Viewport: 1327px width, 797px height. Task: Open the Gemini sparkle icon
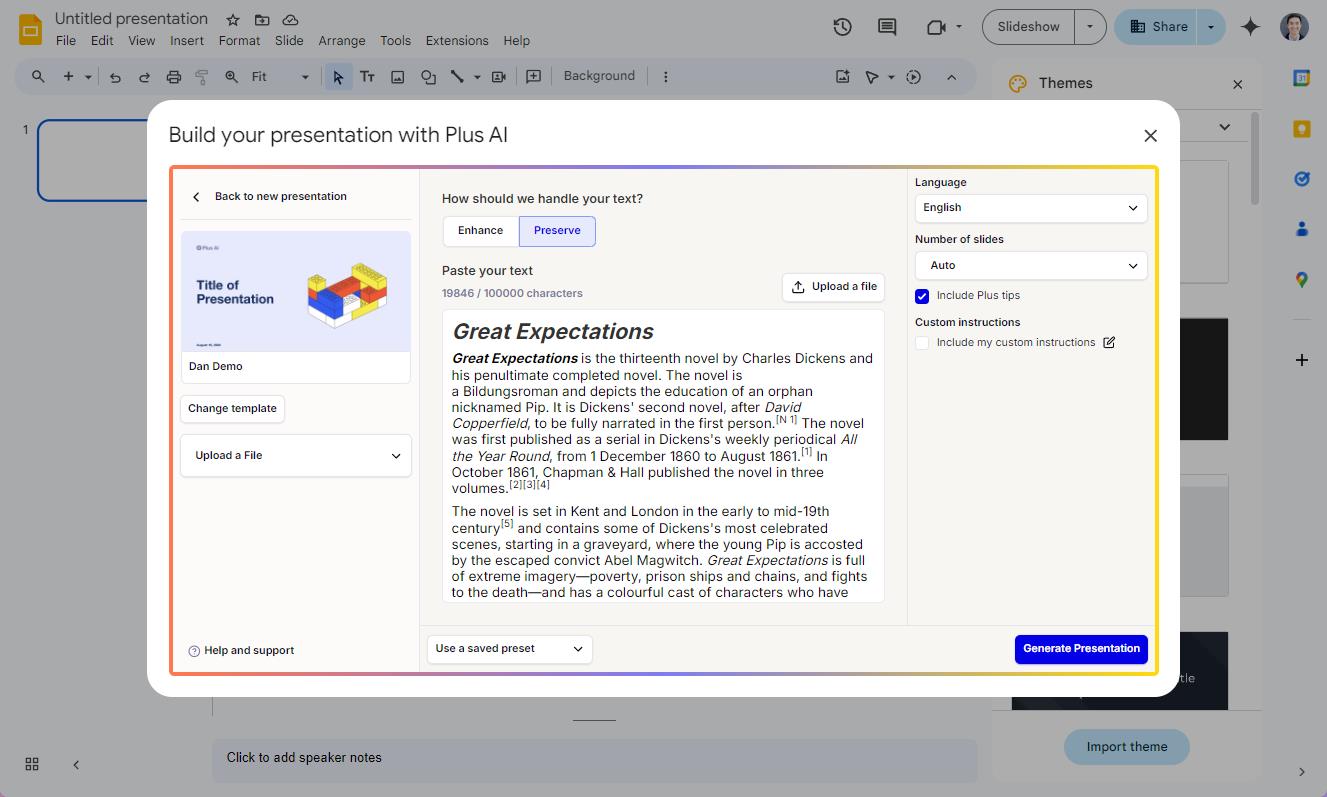(x=1250, y=27)
